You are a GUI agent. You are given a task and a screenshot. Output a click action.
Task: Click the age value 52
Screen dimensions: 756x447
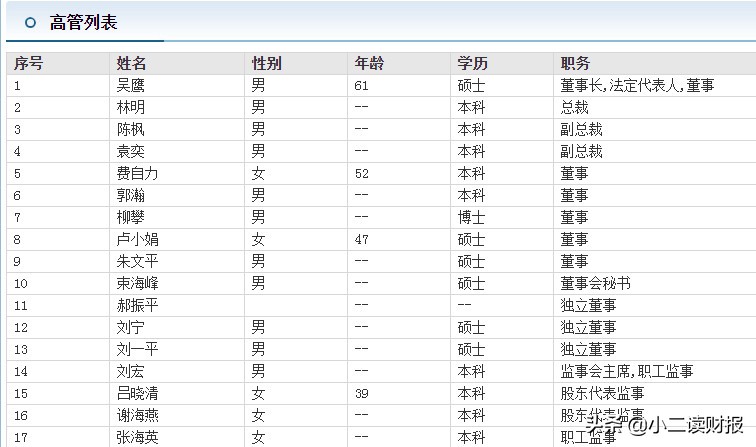(x=362, y=174)
